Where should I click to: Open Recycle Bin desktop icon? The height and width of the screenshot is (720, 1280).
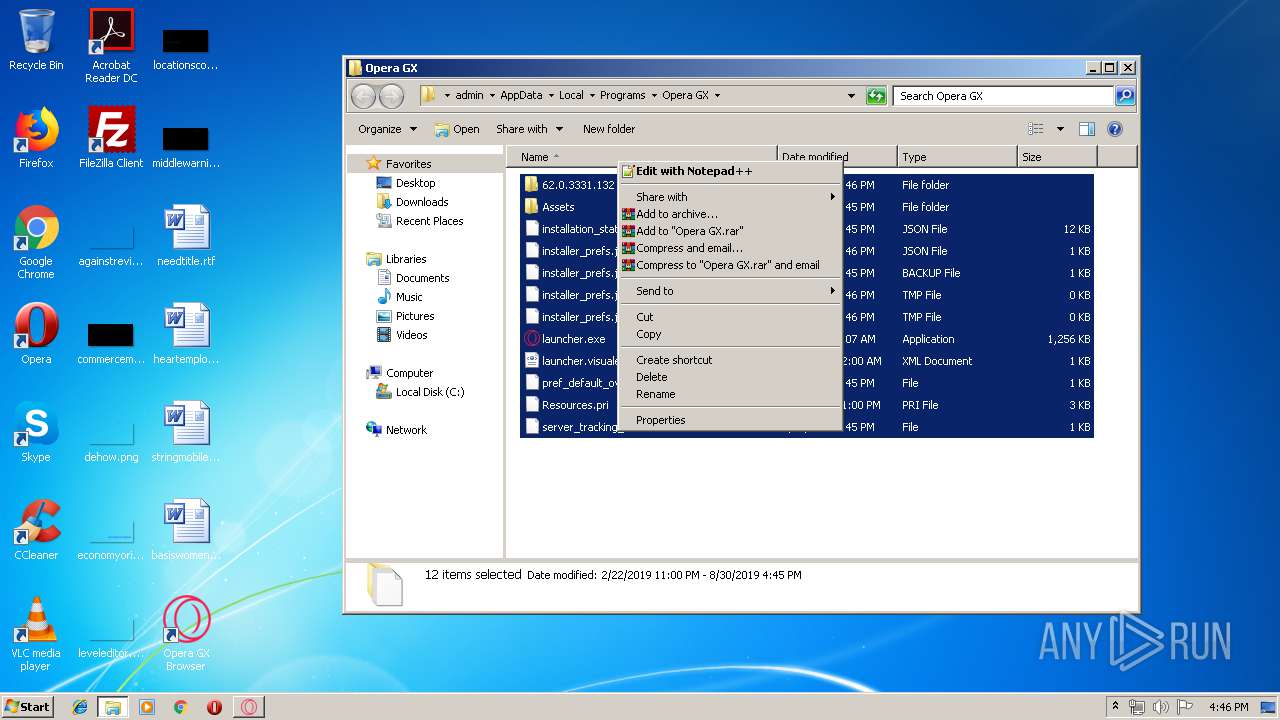point(36,40)
